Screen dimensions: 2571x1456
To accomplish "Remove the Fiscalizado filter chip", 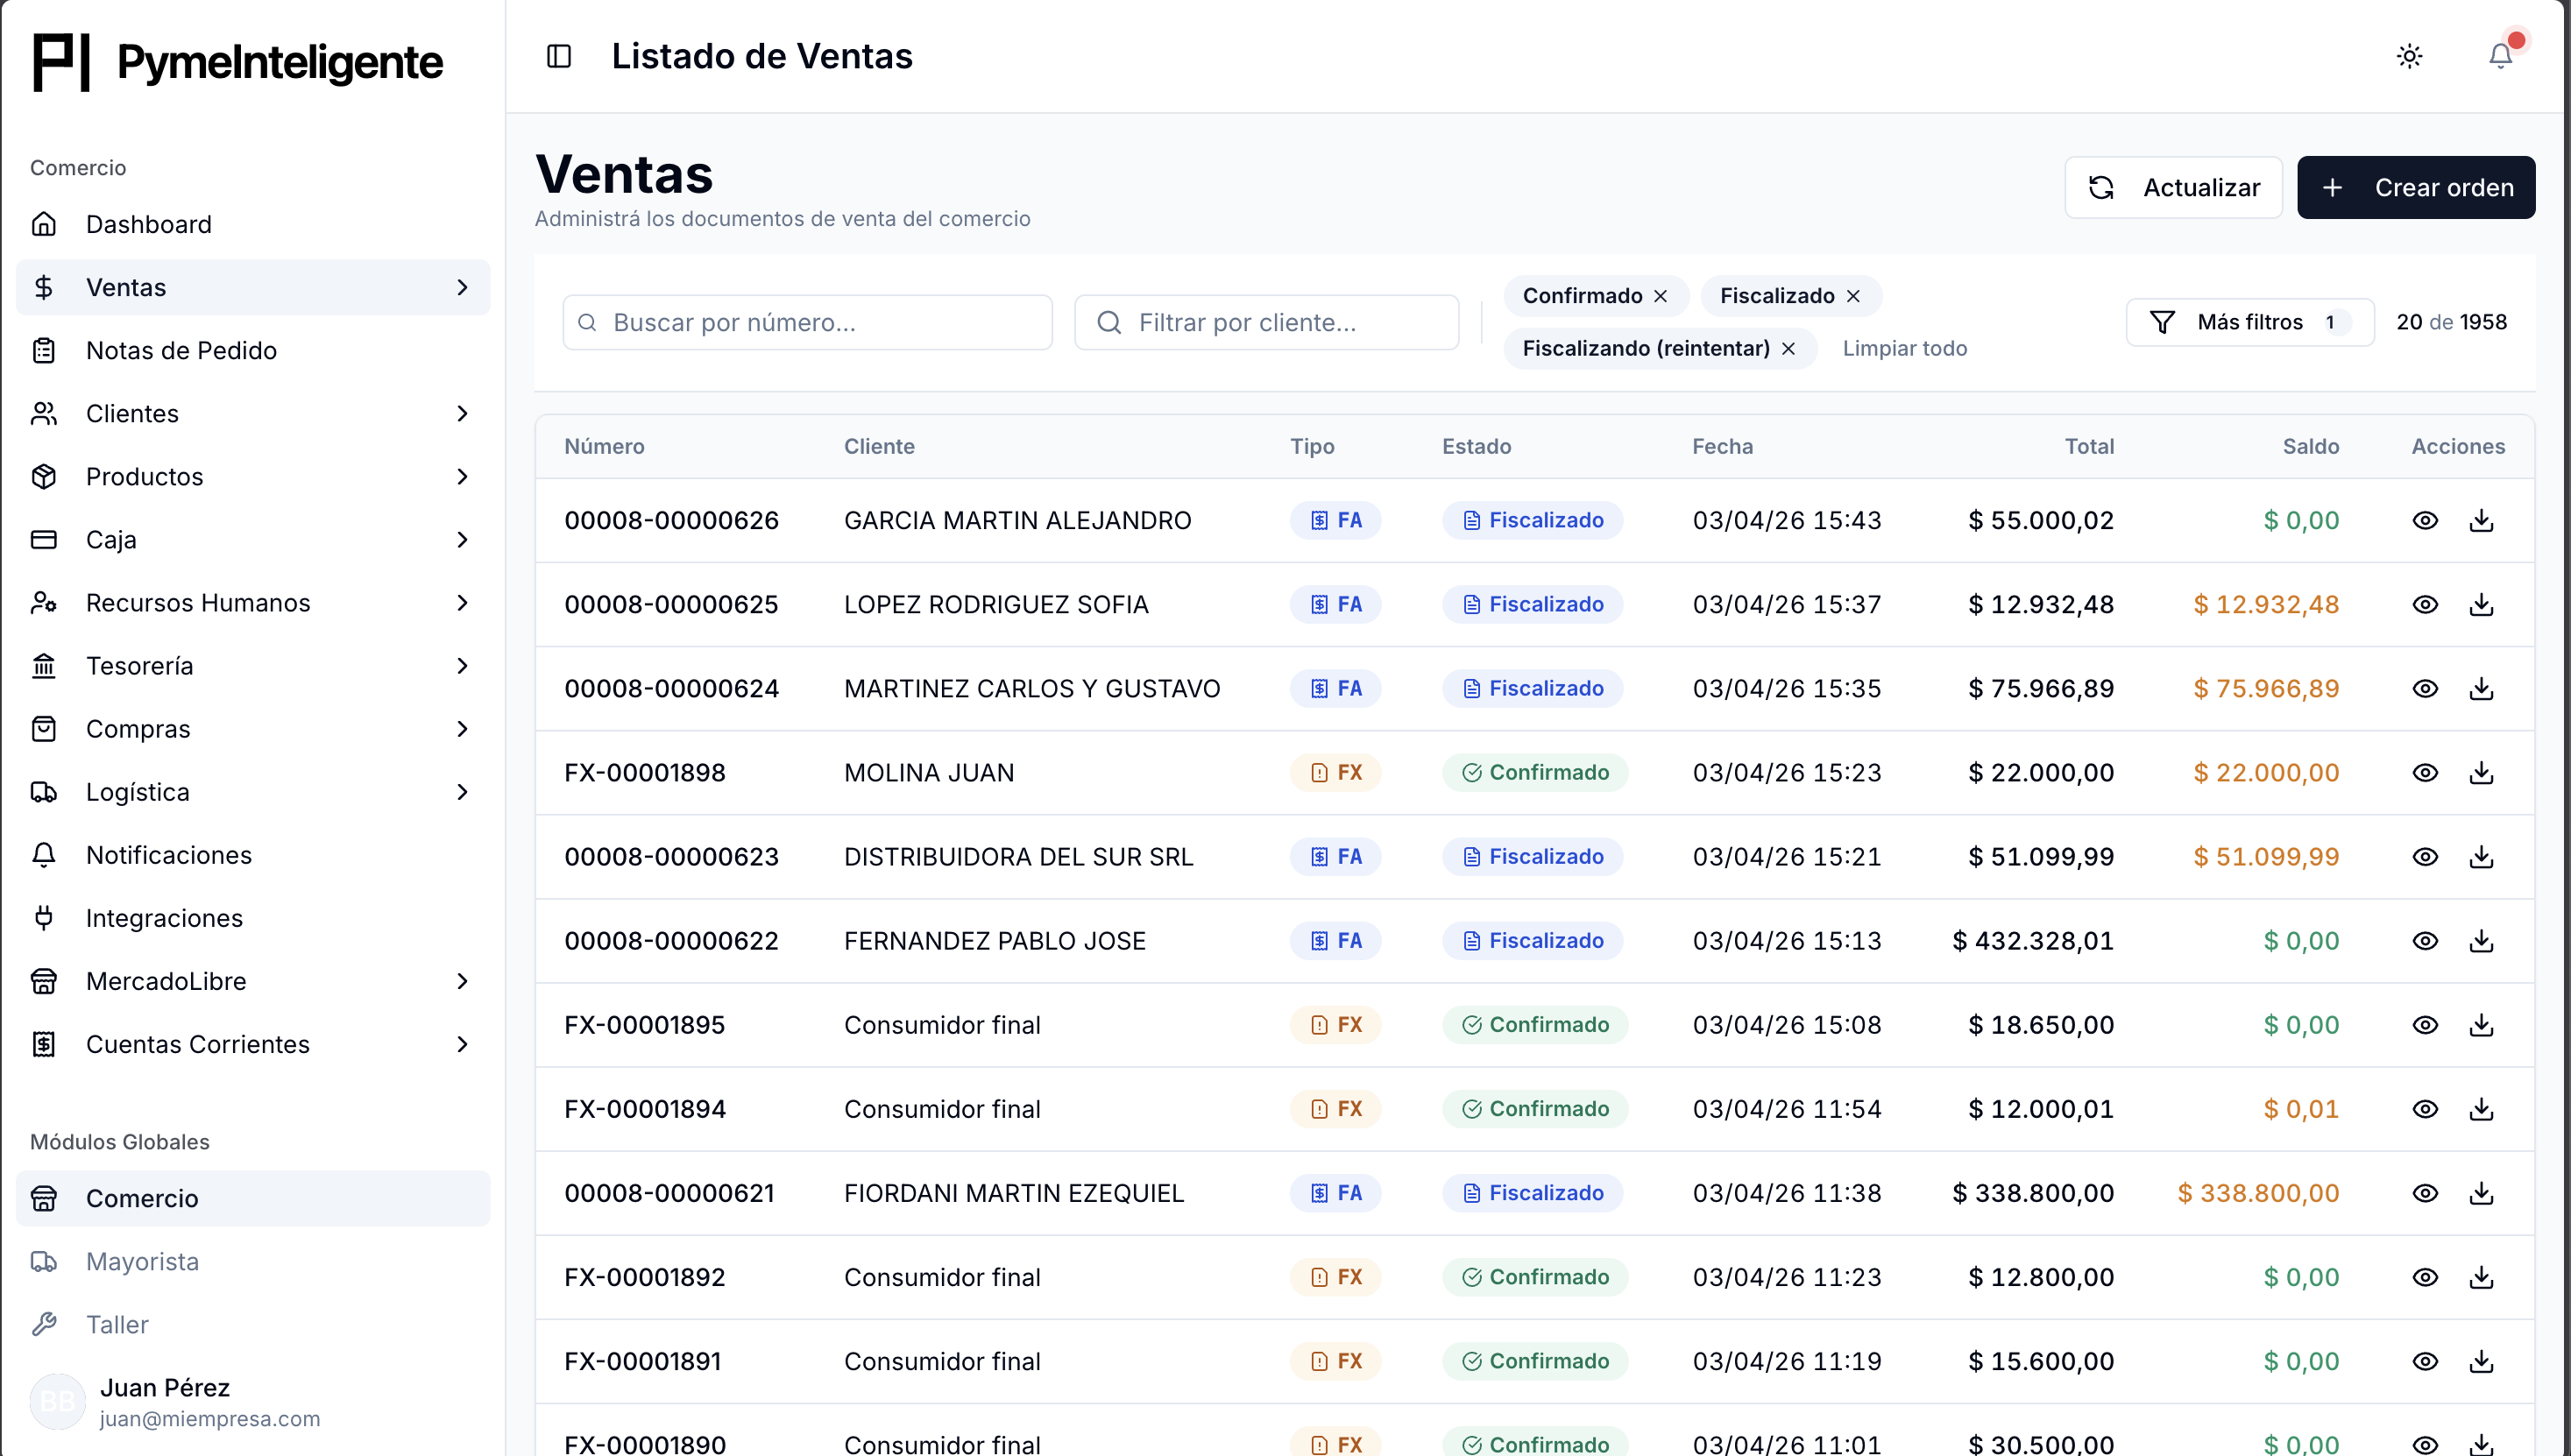I will (x=1852, y=295).
